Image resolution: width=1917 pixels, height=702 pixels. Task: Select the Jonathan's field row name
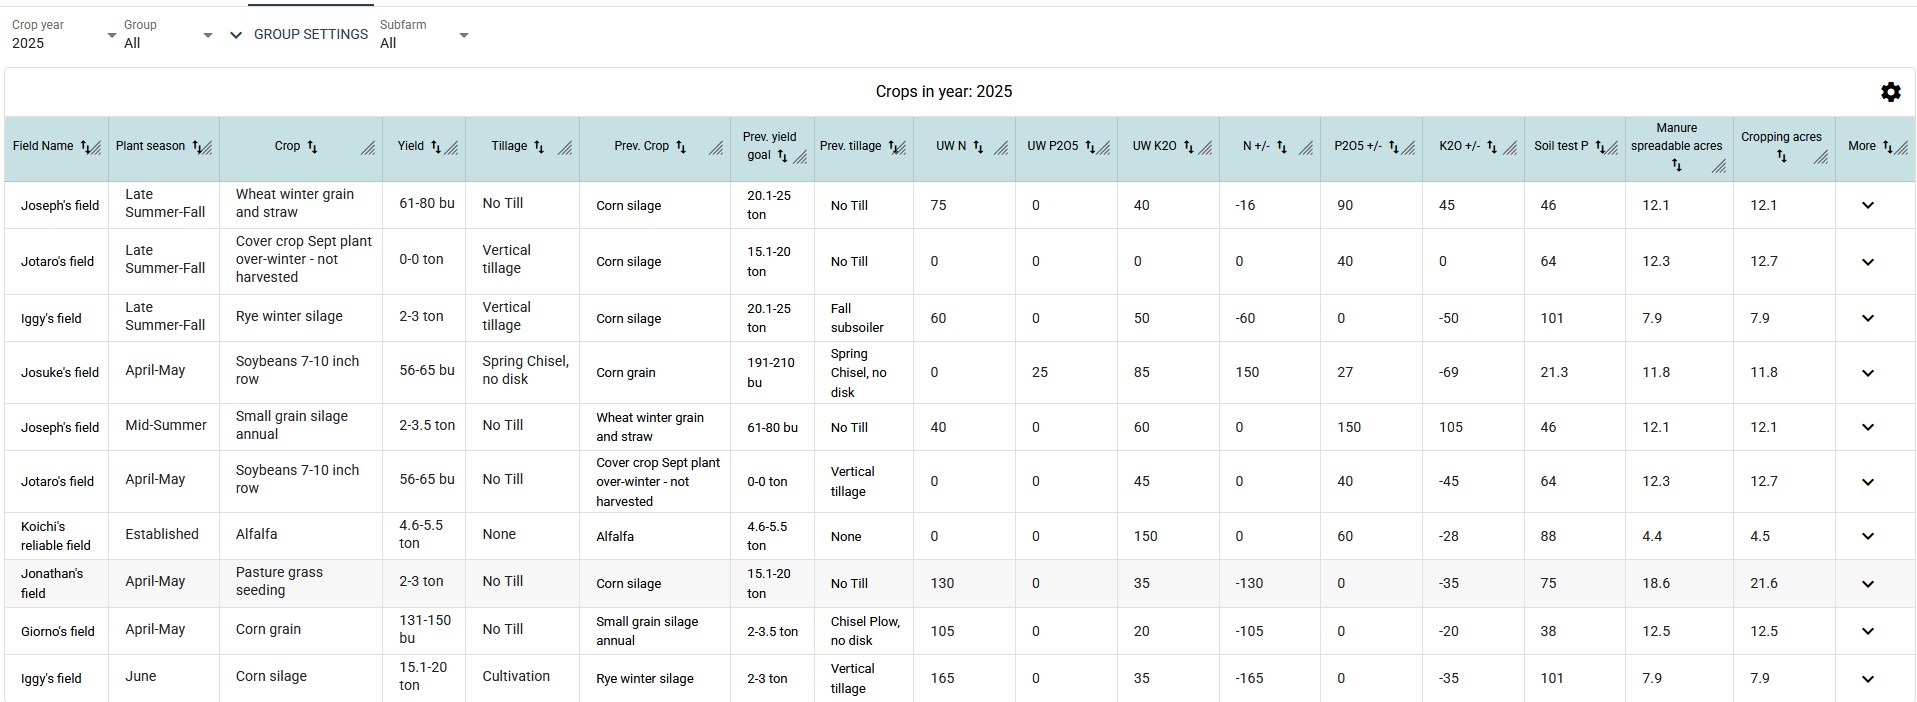52,583
